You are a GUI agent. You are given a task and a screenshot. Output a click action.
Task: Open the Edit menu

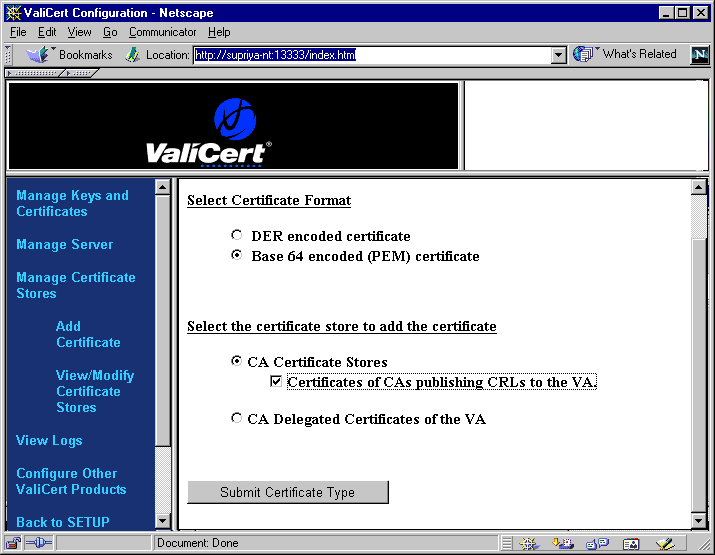[x=47, y=32]
